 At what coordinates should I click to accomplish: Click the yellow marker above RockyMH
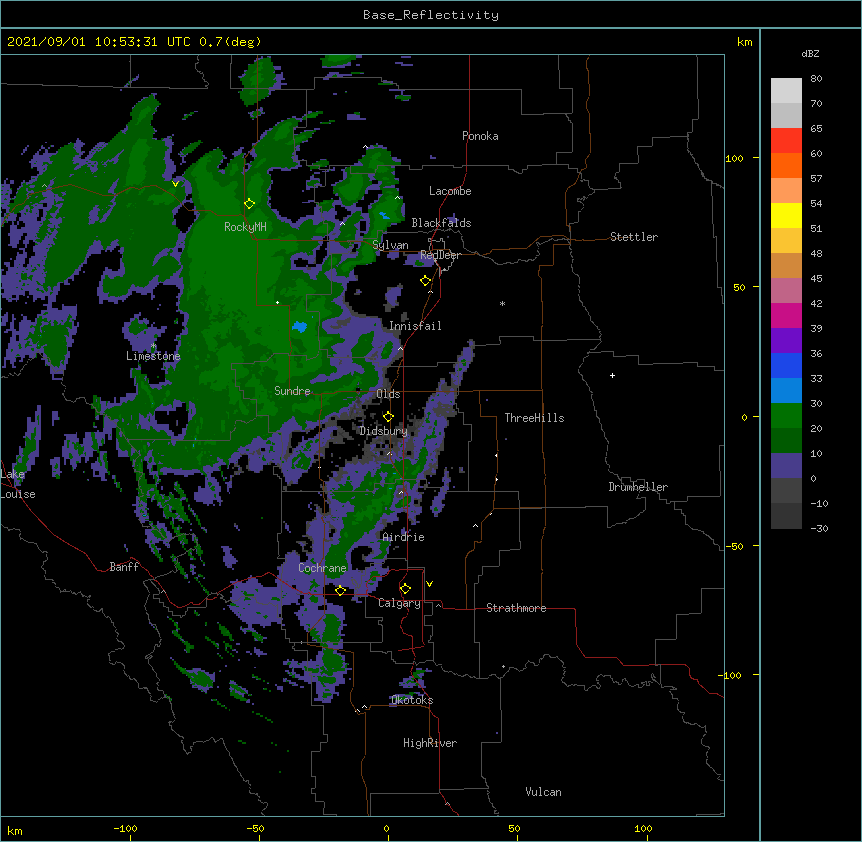[x=250, y=203]
